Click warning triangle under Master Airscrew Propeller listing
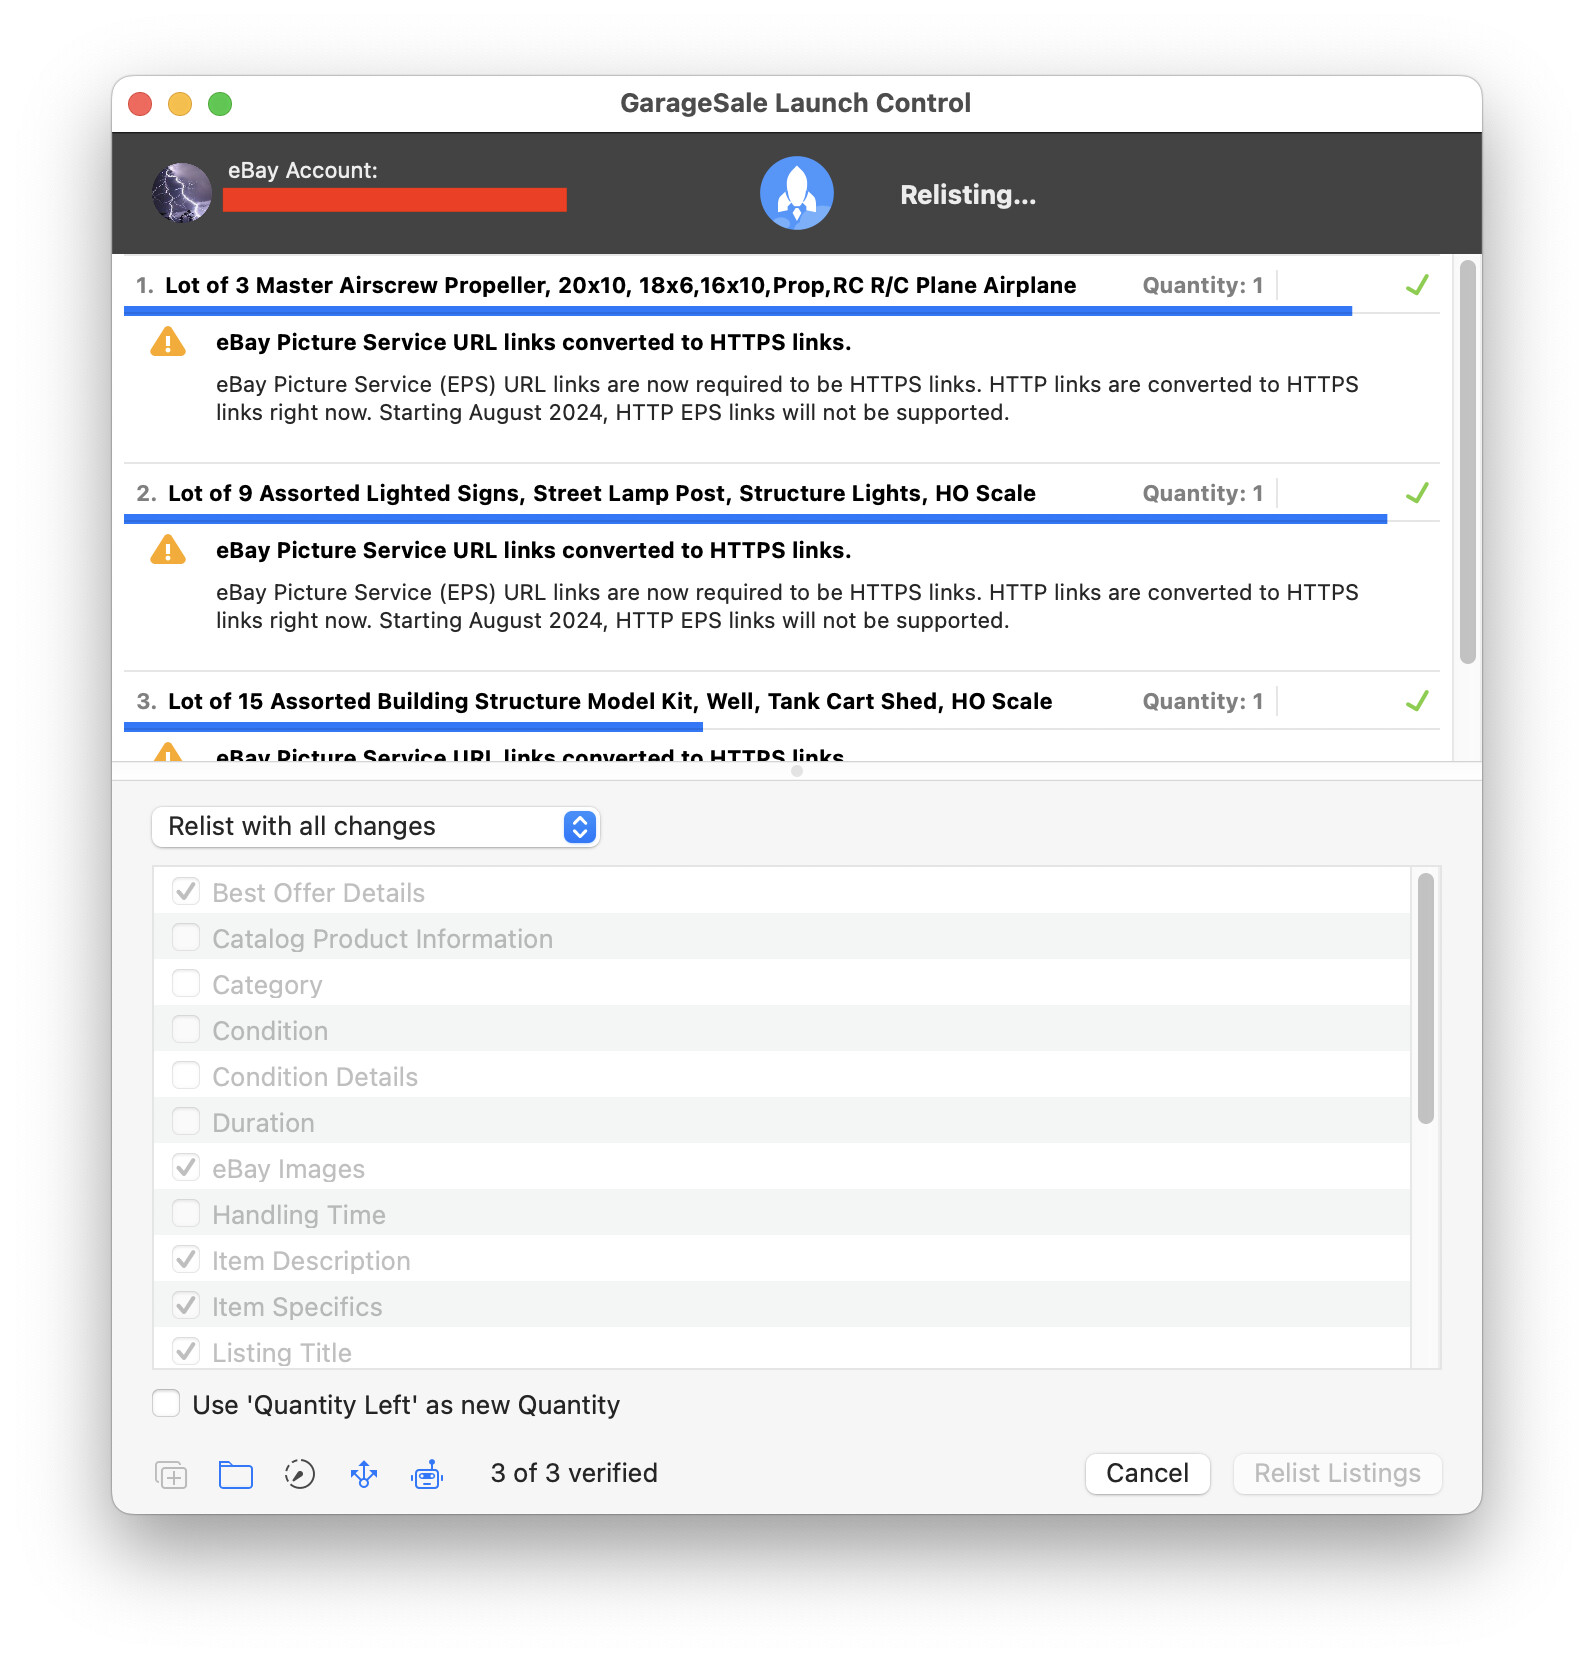 [x=168, y=342]
